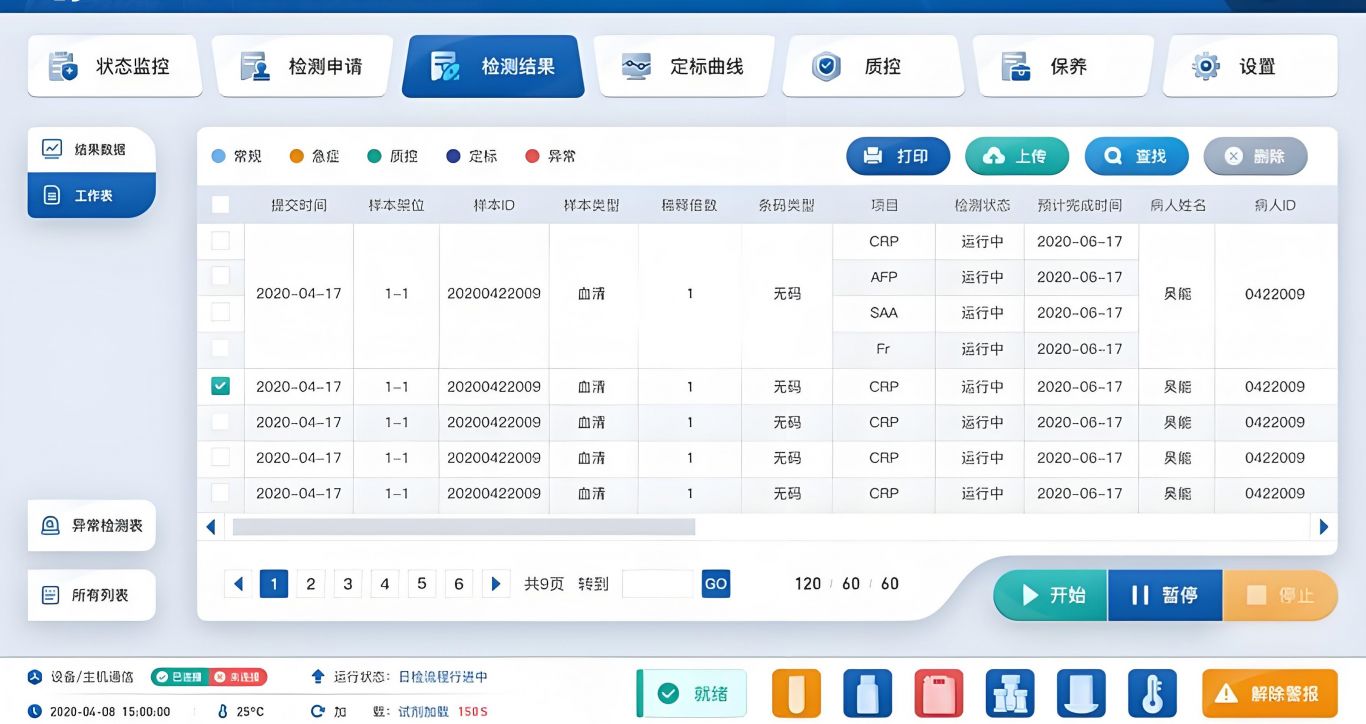Click the blue hat-shaped status icon

(x=1081, y=694)
